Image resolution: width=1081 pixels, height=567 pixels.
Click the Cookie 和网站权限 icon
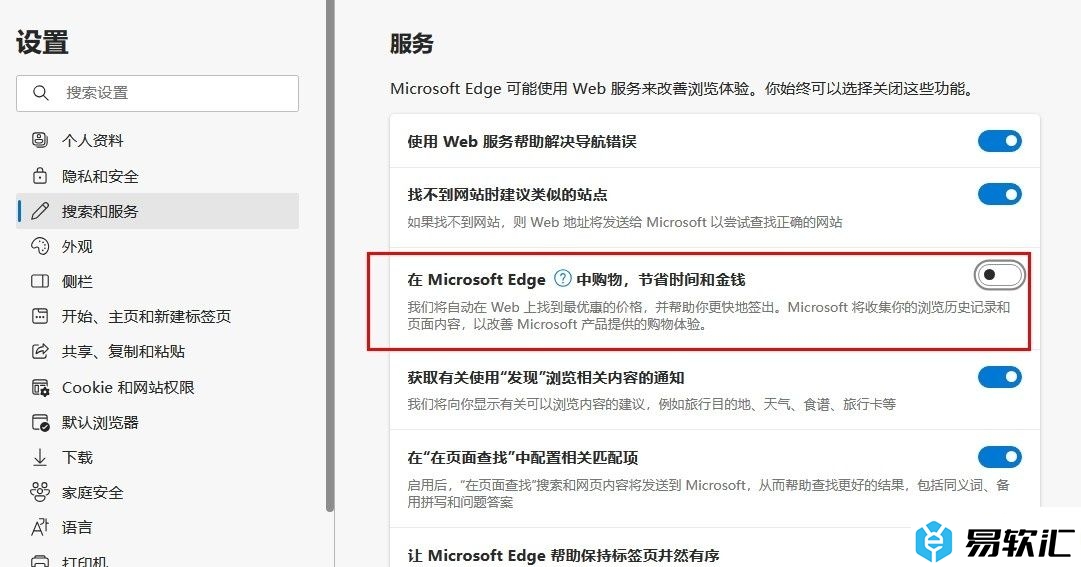pos(40,387)
